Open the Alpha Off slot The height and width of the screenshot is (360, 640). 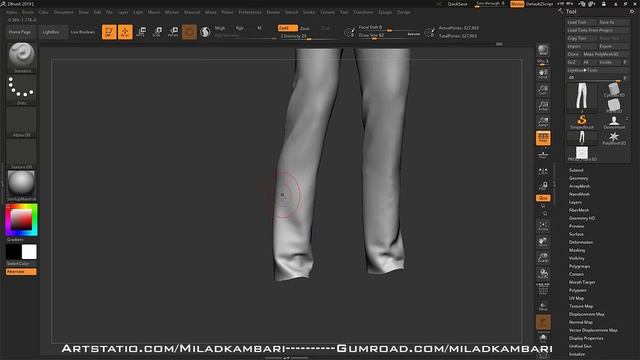pyautogui.click(x=22, y=122)
